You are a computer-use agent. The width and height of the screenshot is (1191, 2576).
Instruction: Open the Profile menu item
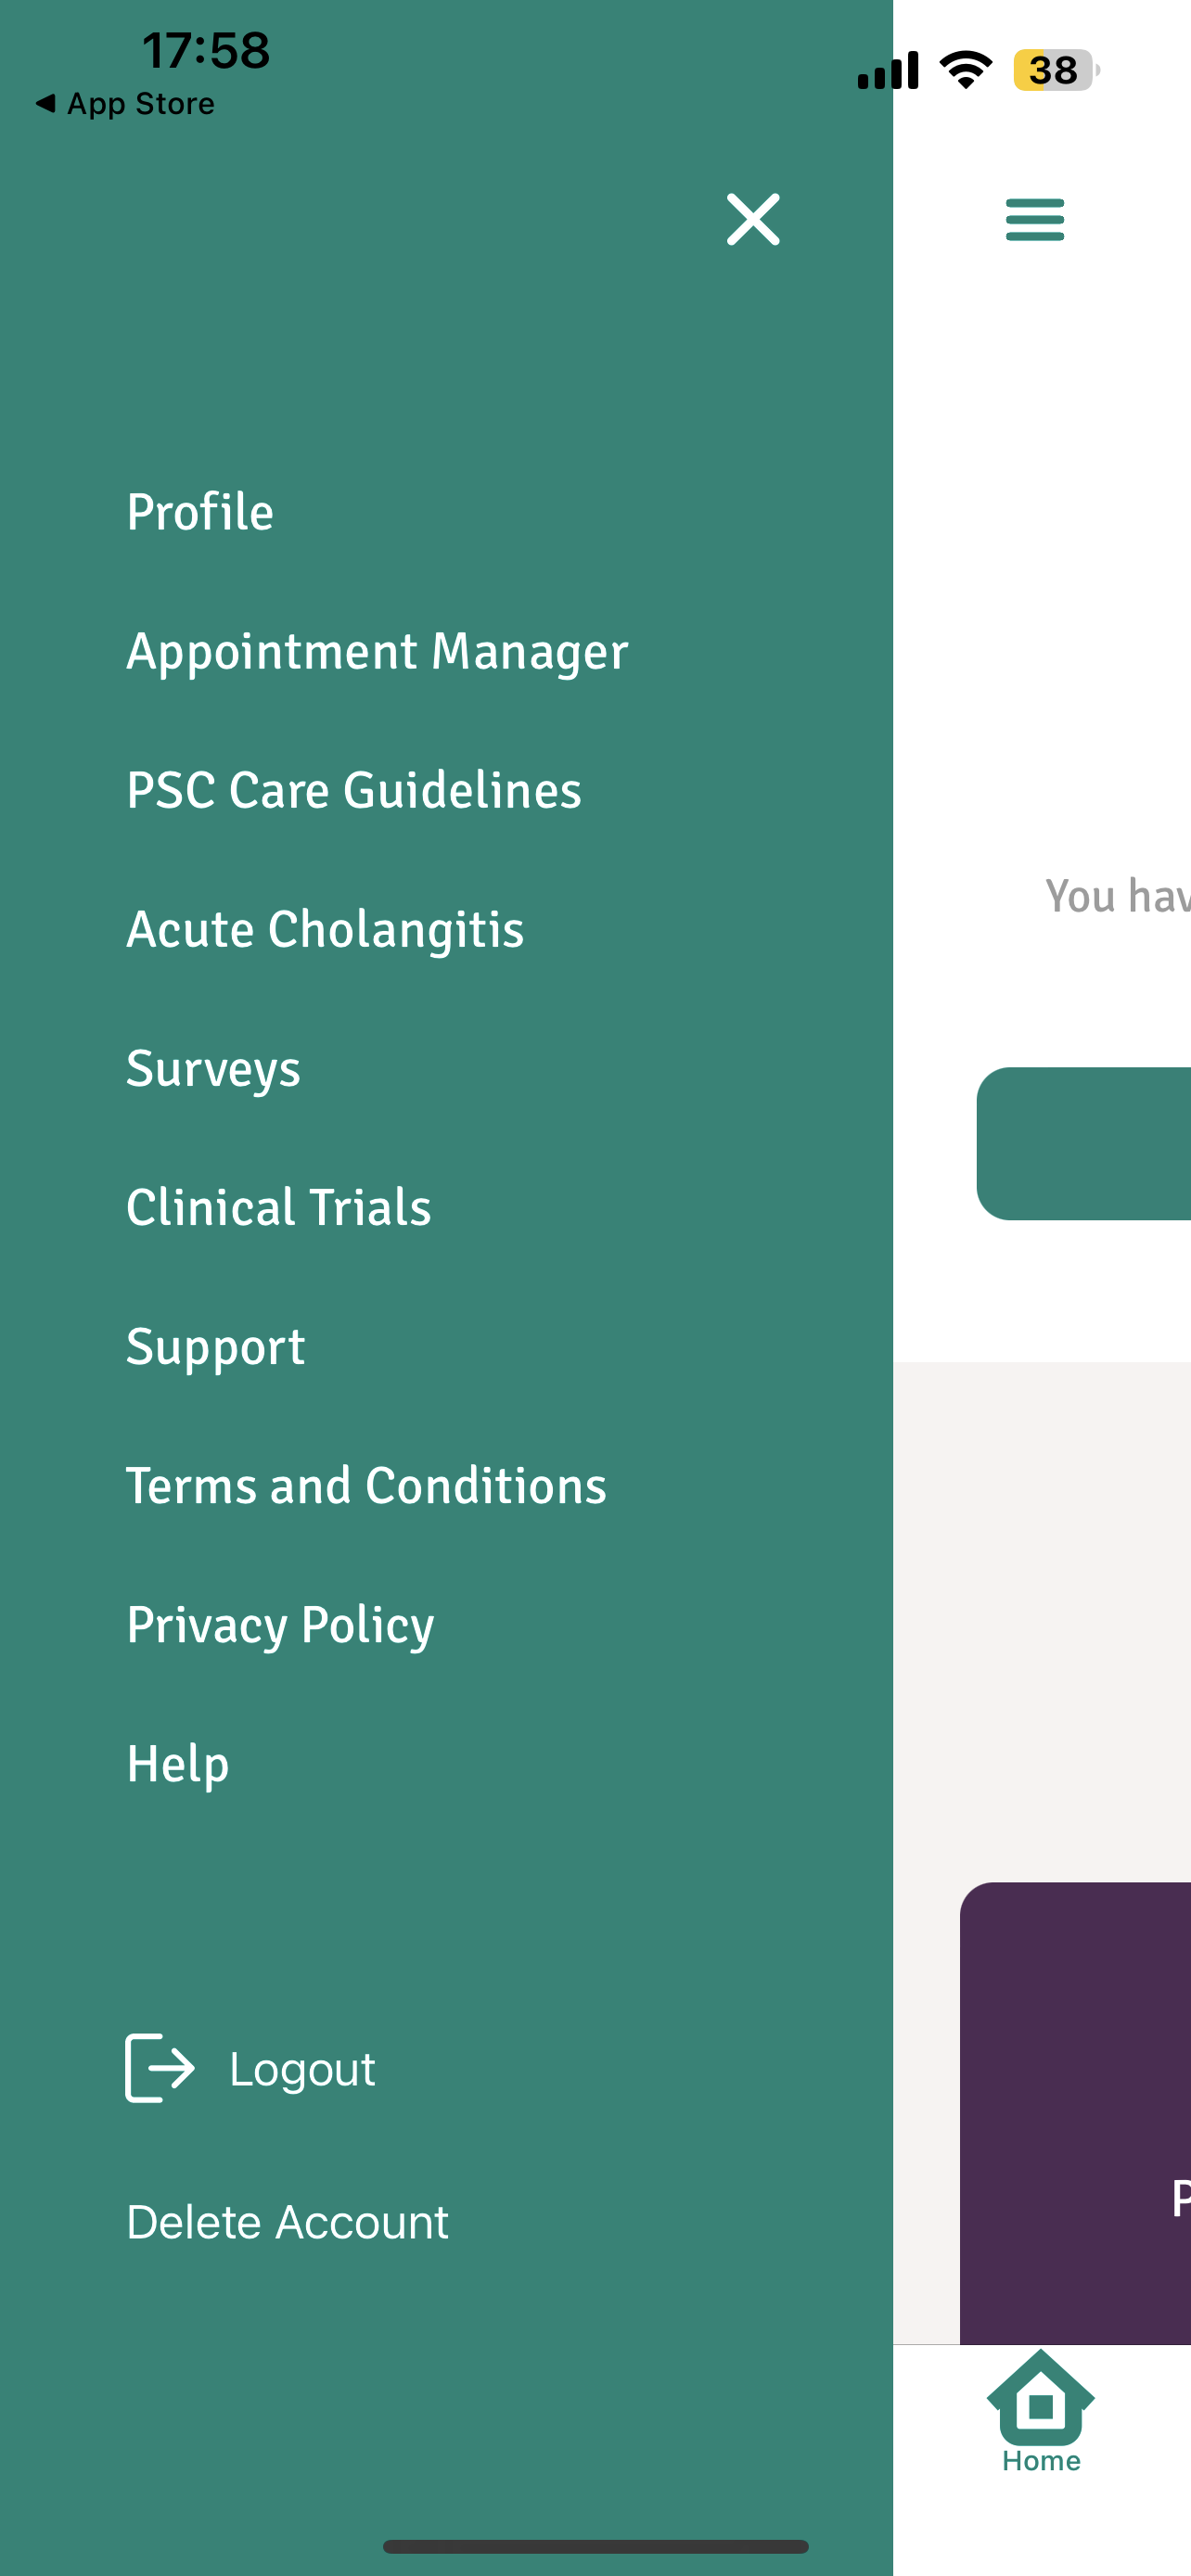click(x=200, y=512)
